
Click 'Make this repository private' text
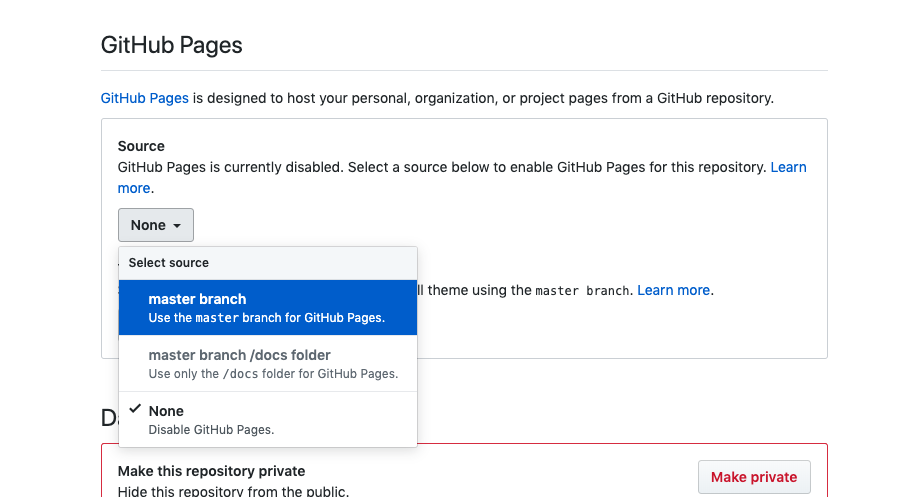pos(212,471)
